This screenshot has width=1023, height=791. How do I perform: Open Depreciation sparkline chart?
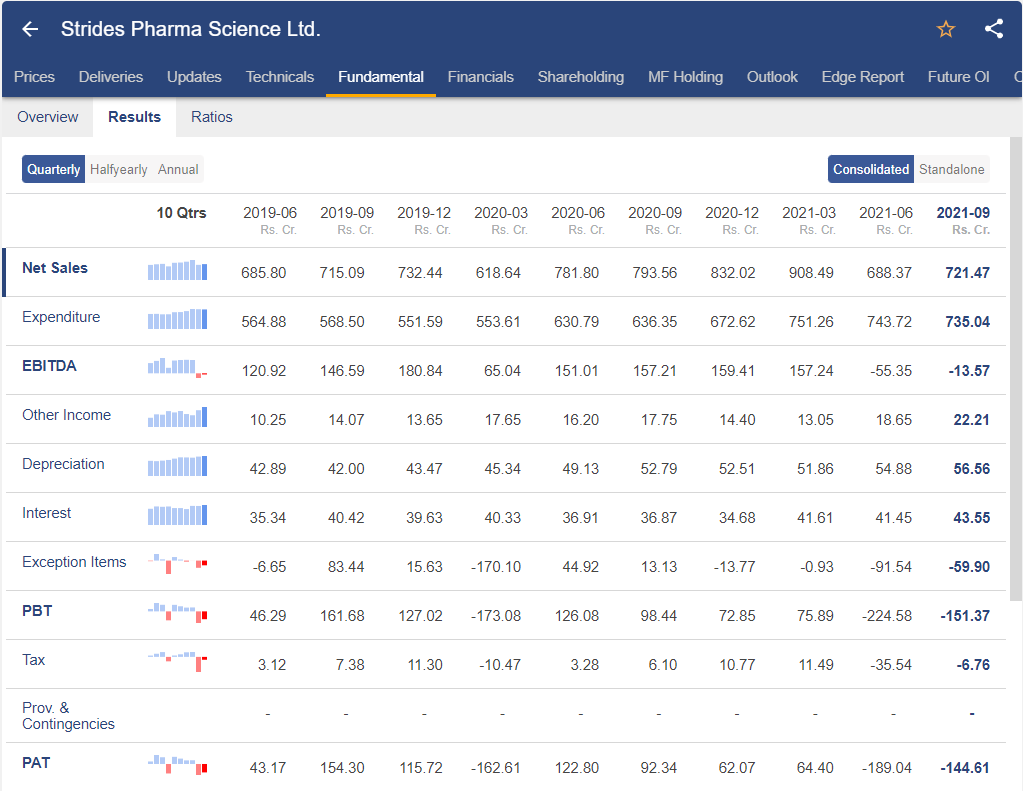click(177, 466)
